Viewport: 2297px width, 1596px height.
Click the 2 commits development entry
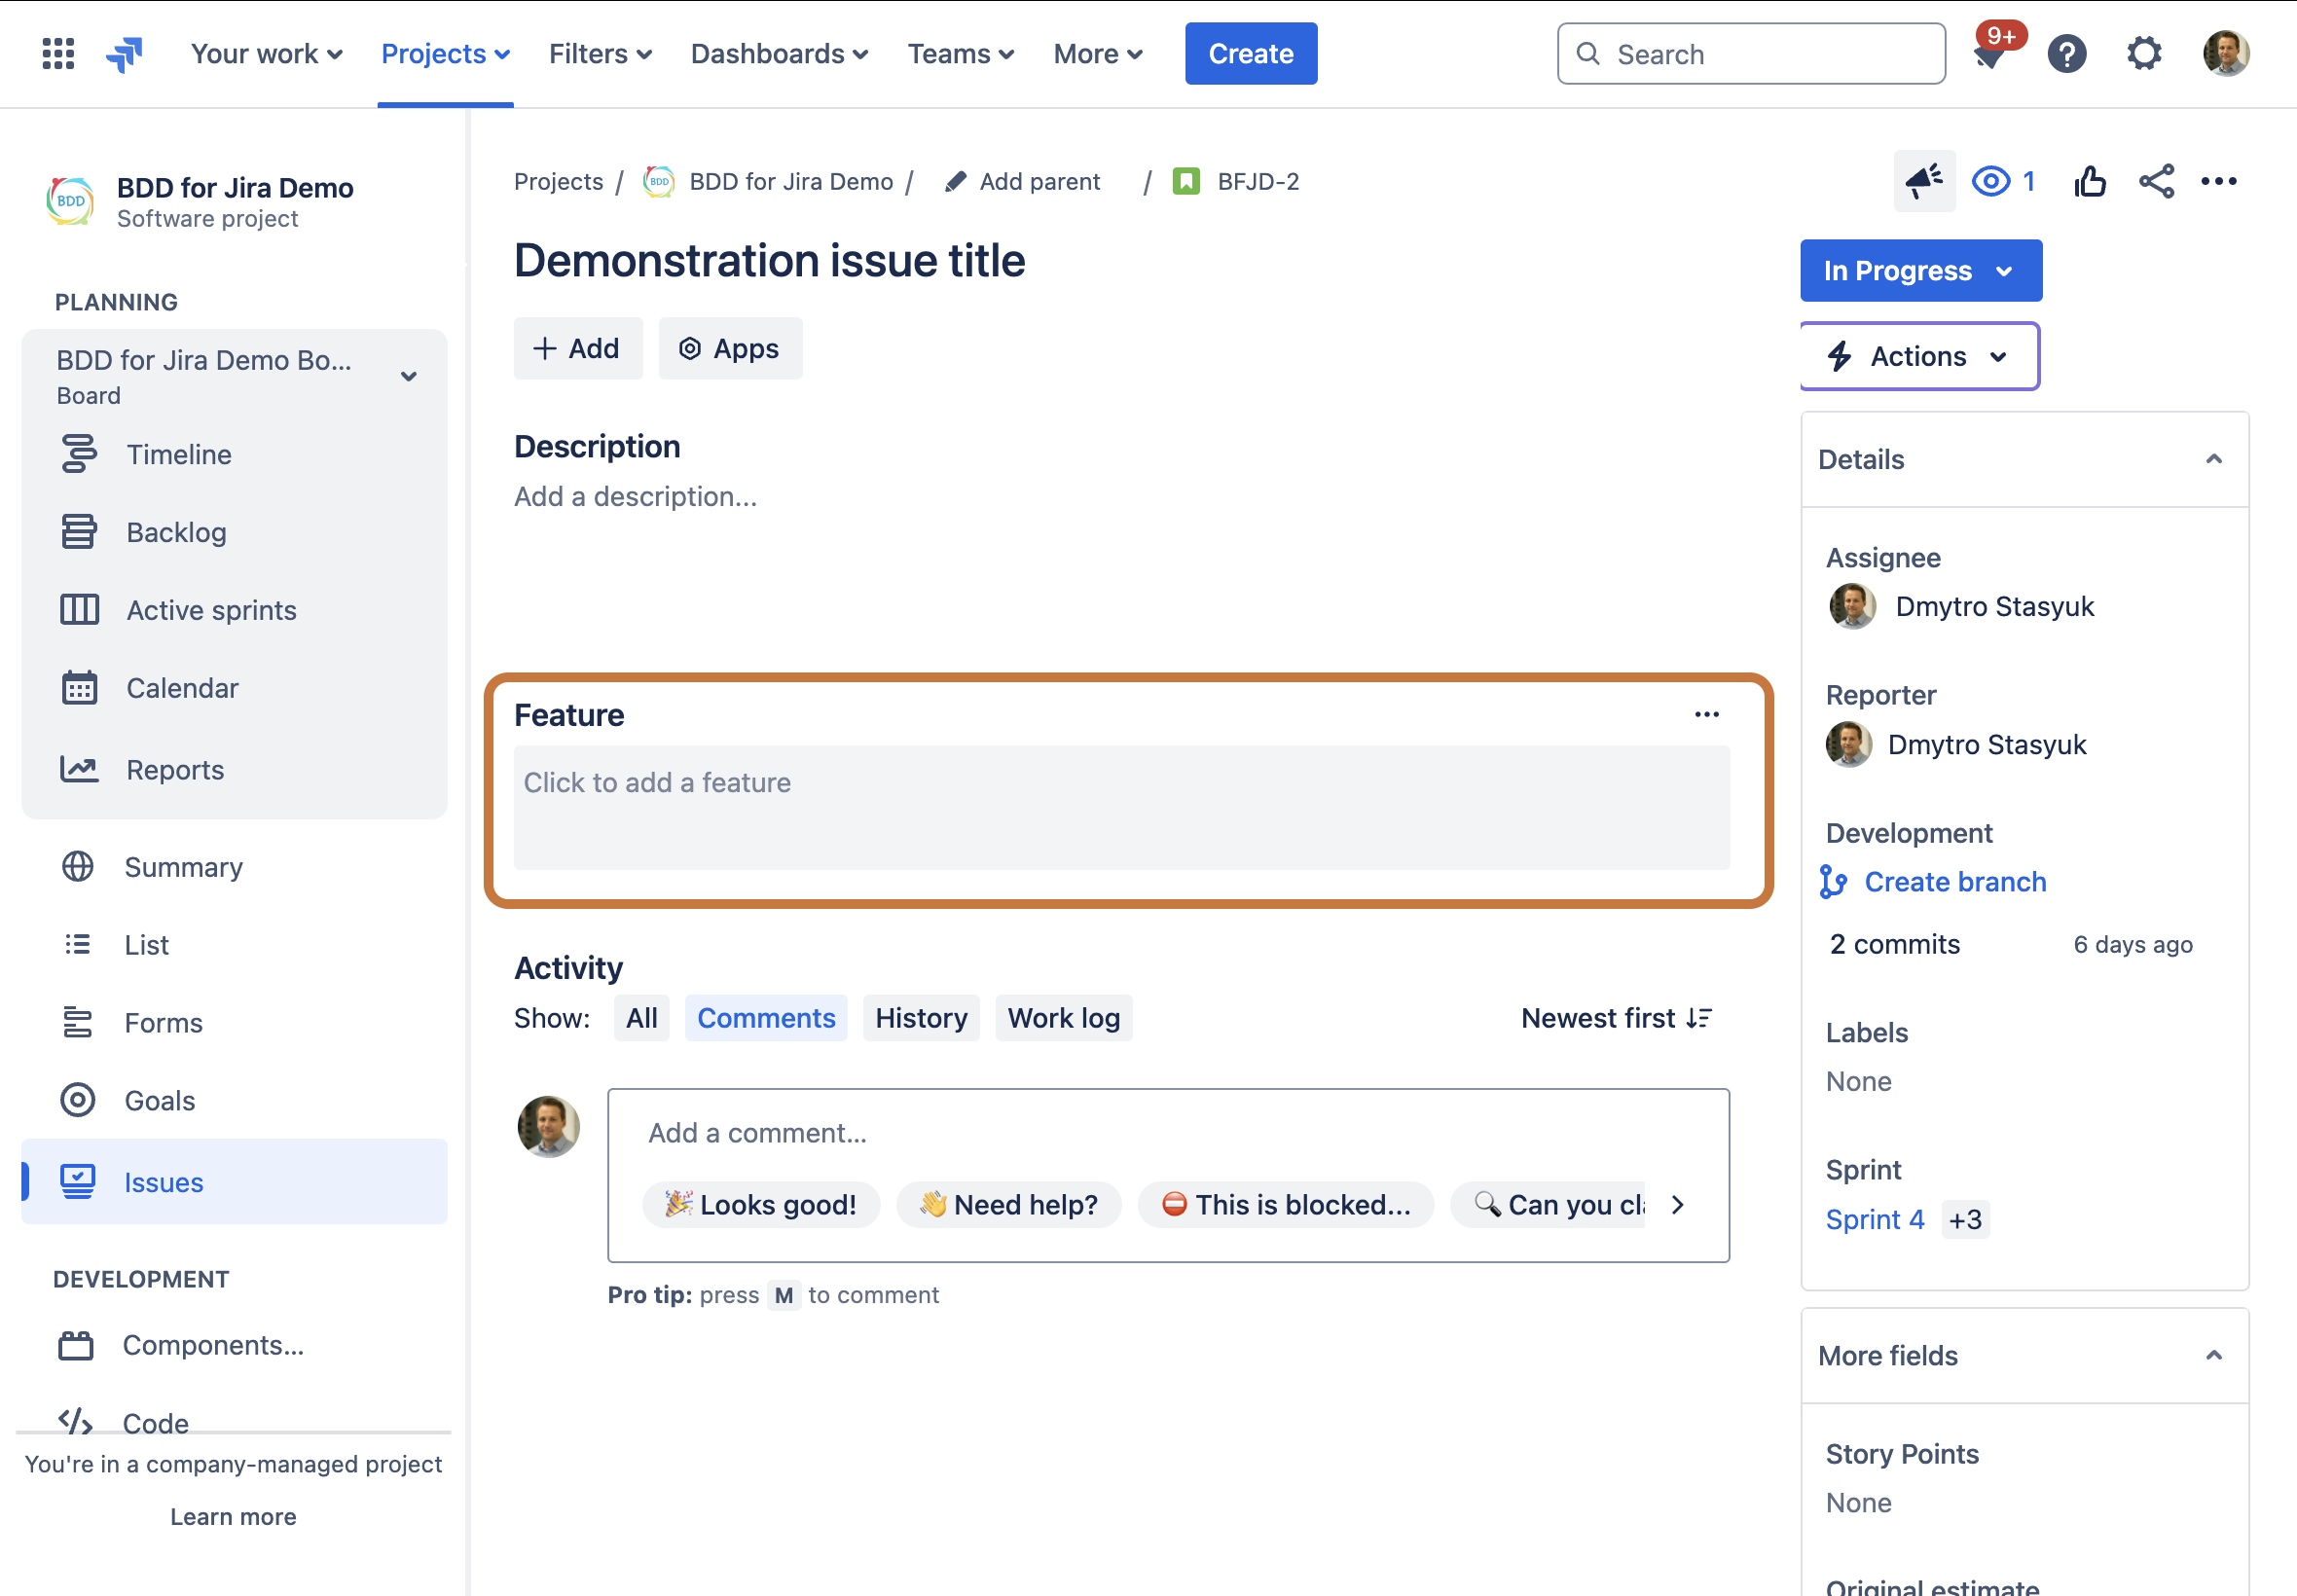(1894, 943)
